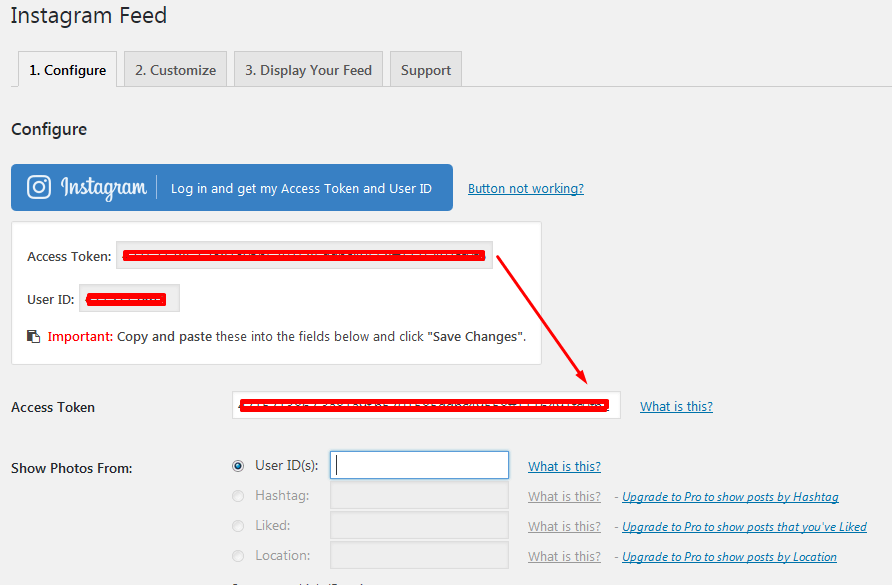Image resolution: width=892 pixels, height=585 pixels.
Task: Click the Instagram camera logo icon
Action: (x=39, y=187)
